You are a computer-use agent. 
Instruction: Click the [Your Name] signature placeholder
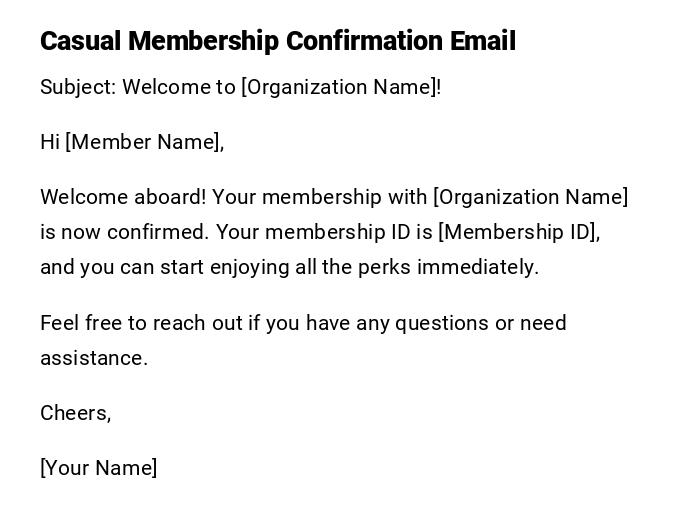pos(98,468)
